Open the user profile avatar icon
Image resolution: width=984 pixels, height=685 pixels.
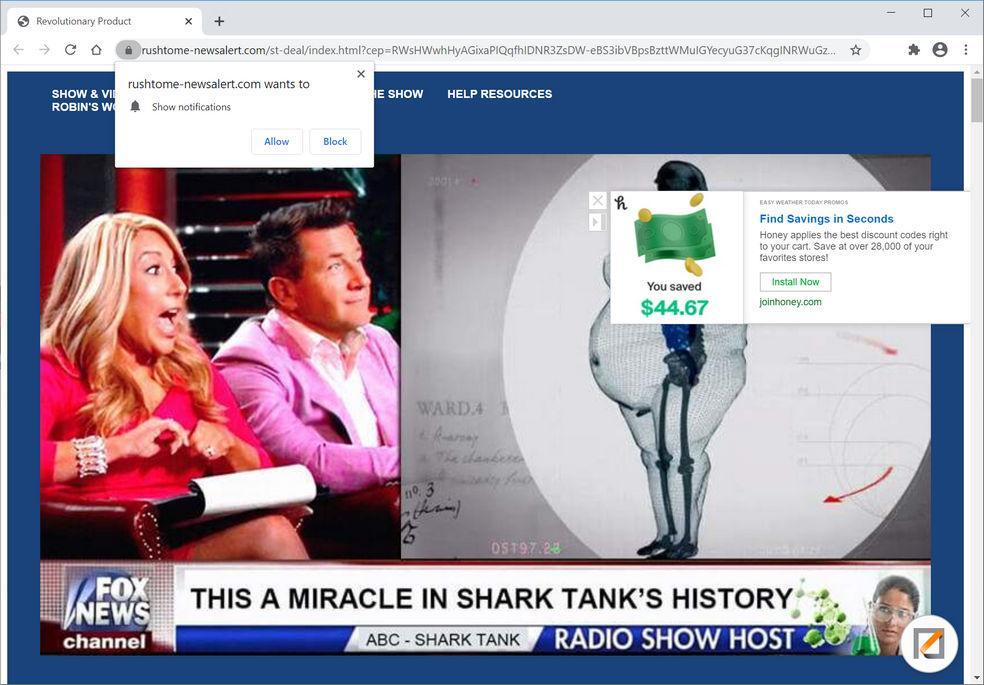tap(939, 50)
